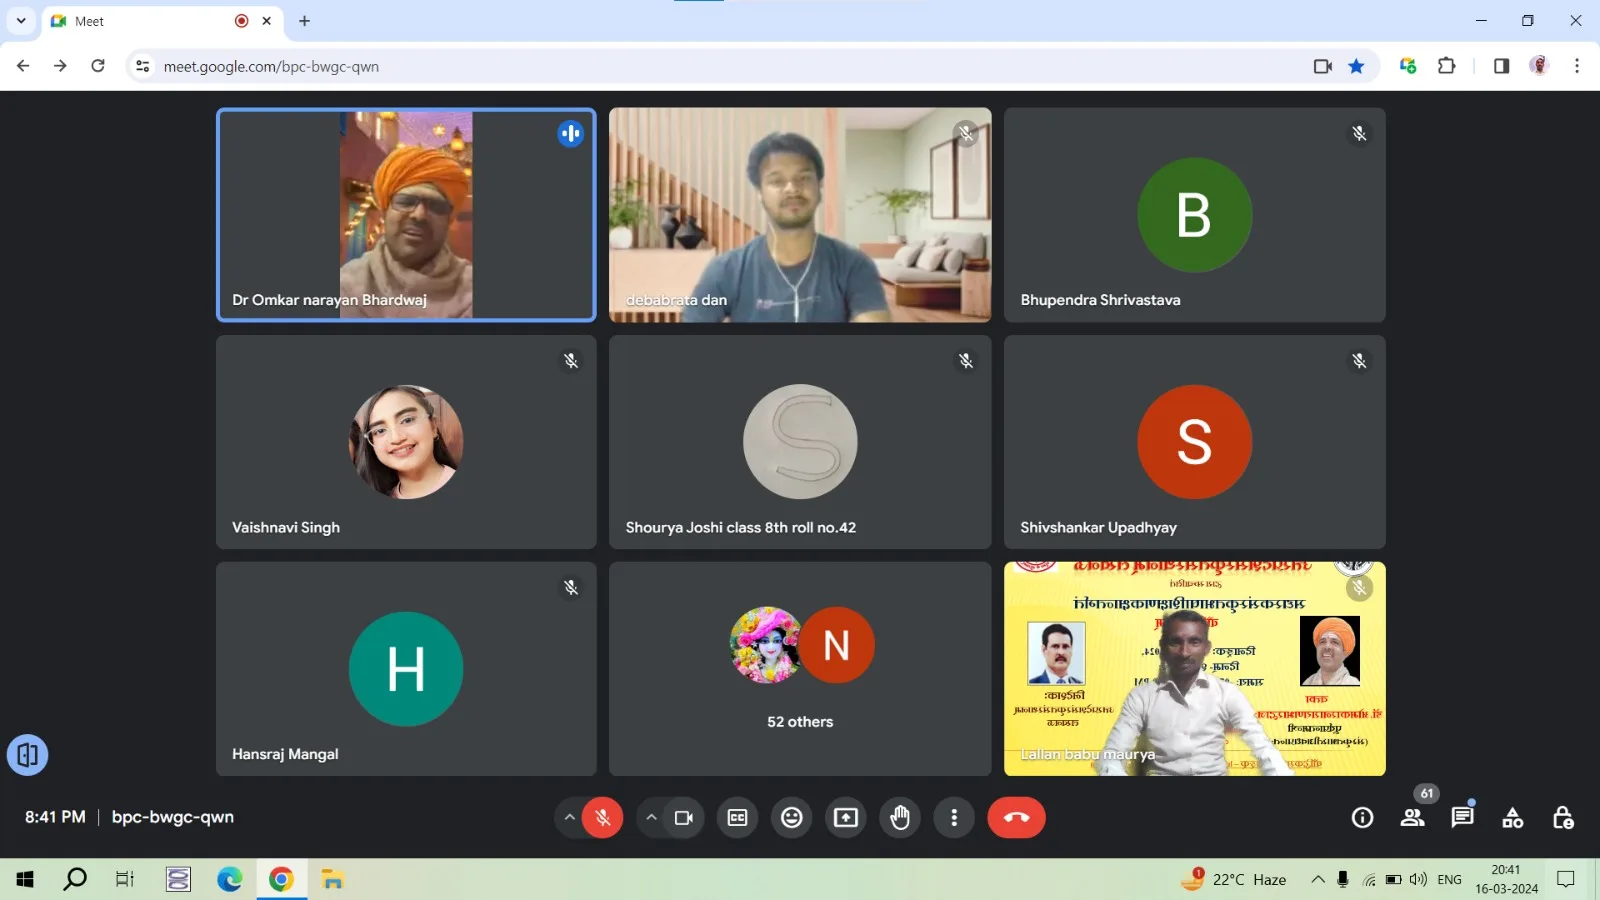
Task: Expand video settings arrow beside camera
Action: coord(651,818)
